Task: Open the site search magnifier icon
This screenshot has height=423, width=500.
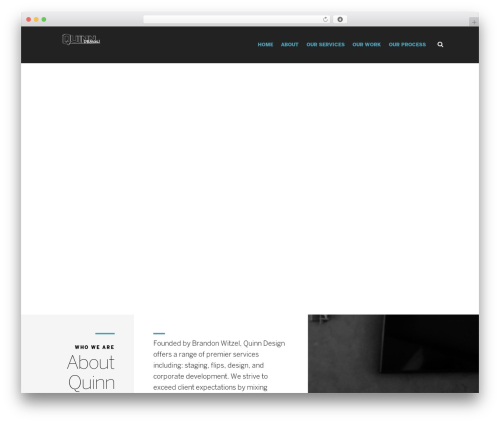Action: point(440,44)
